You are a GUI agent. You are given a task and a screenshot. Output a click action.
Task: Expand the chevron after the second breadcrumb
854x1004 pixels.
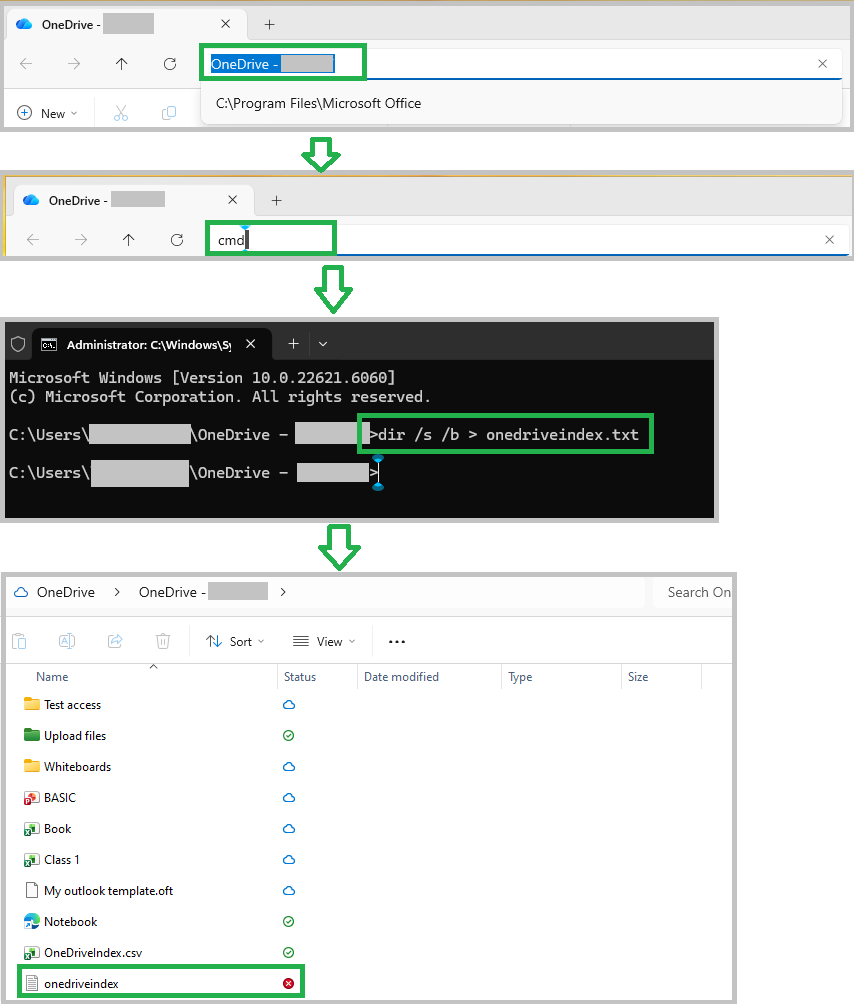283,592
